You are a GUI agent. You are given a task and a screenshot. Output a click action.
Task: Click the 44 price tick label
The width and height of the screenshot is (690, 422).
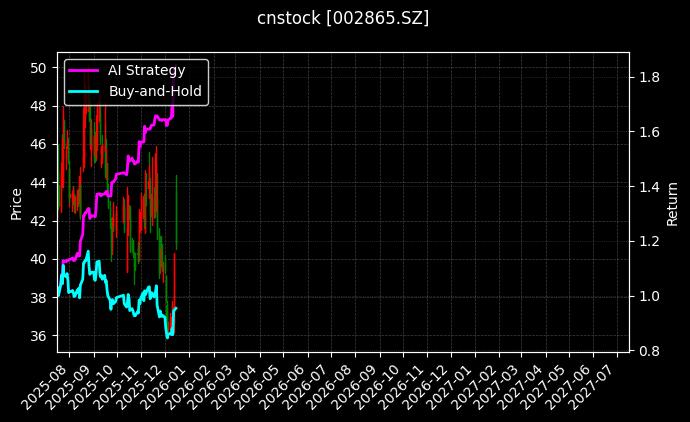pyautogui.click(x=39, y=183)
